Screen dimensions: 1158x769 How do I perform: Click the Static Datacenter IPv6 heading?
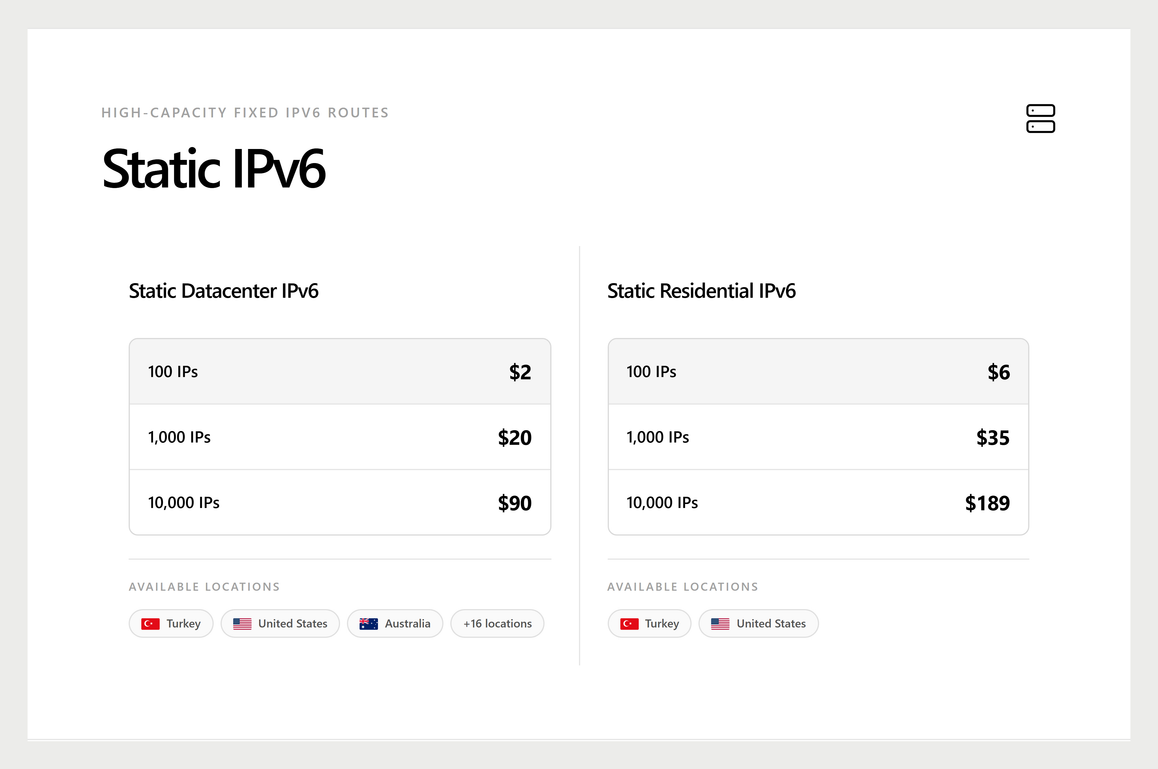coord(224,291)
